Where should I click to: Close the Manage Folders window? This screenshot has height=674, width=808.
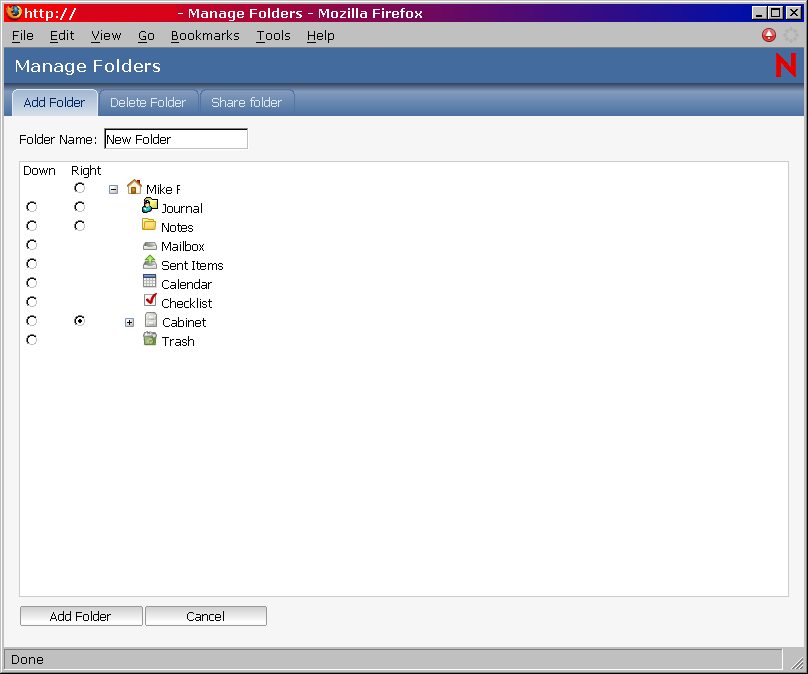(x=794, y=13)
